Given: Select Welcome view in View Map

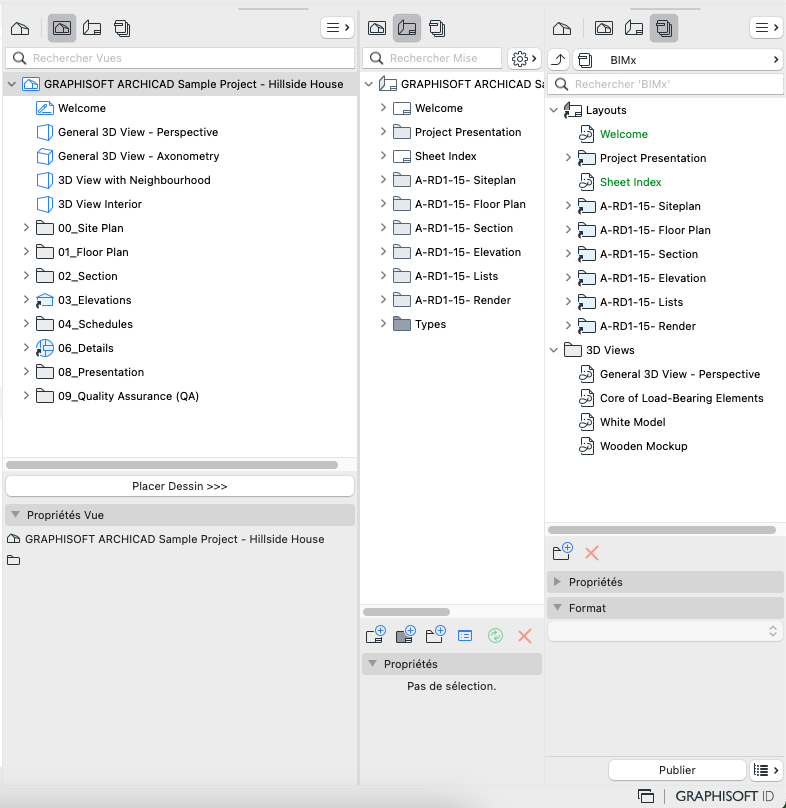Looking at the screenshot, I should tap(82, 108).
